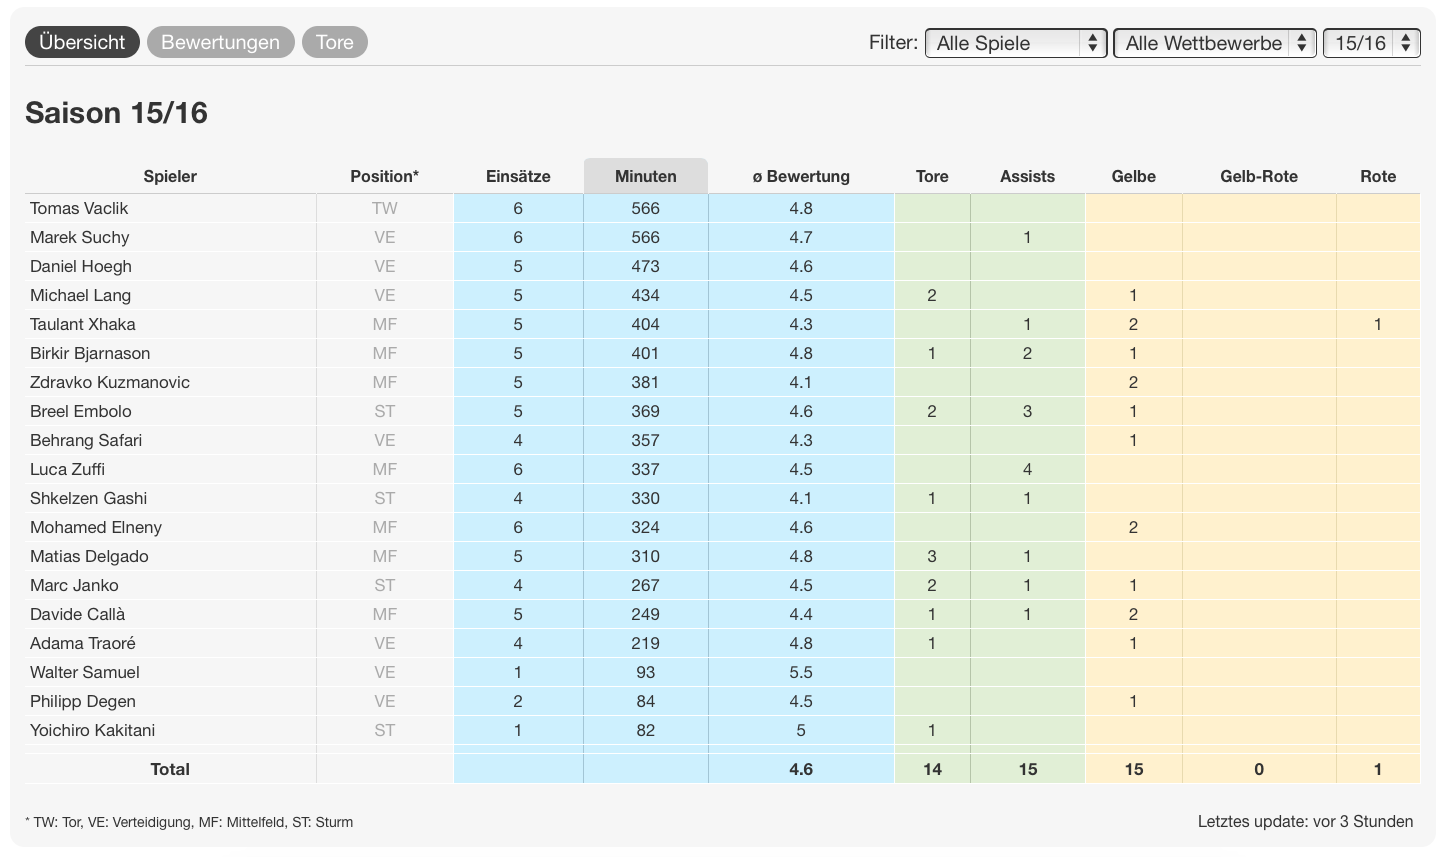
Task: Sort the table by Minuten
Action: [x=645, y=176]
